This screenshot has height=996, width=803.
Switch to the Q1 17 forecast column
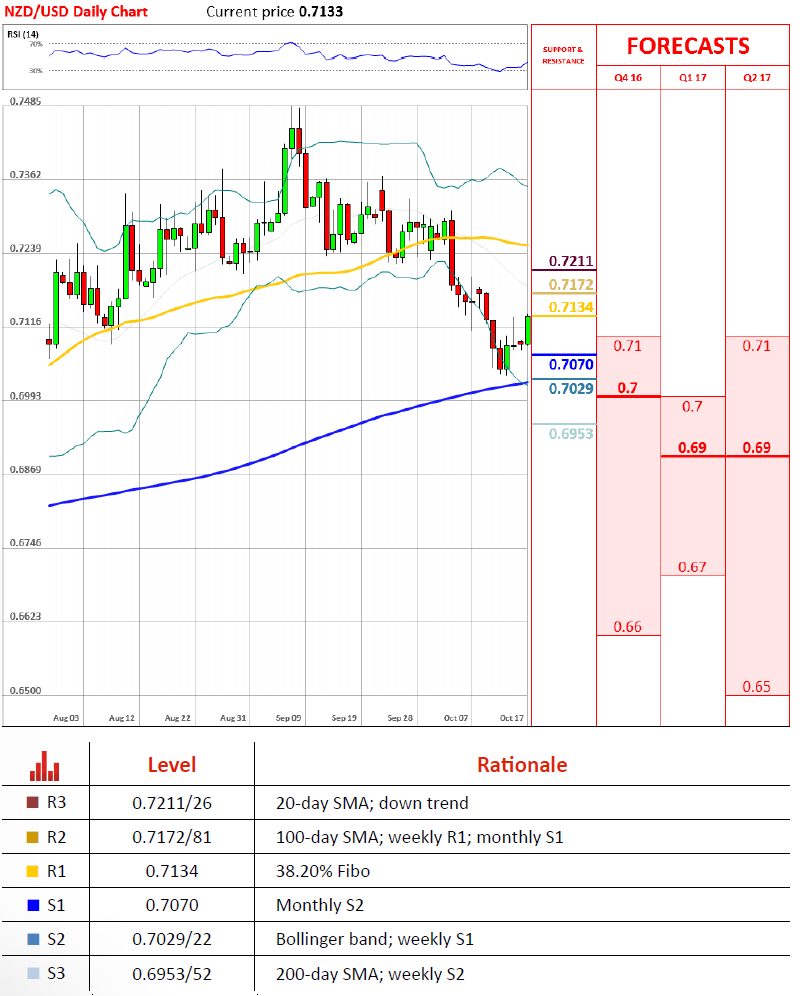pyautogui.click(x=692, y=76)
